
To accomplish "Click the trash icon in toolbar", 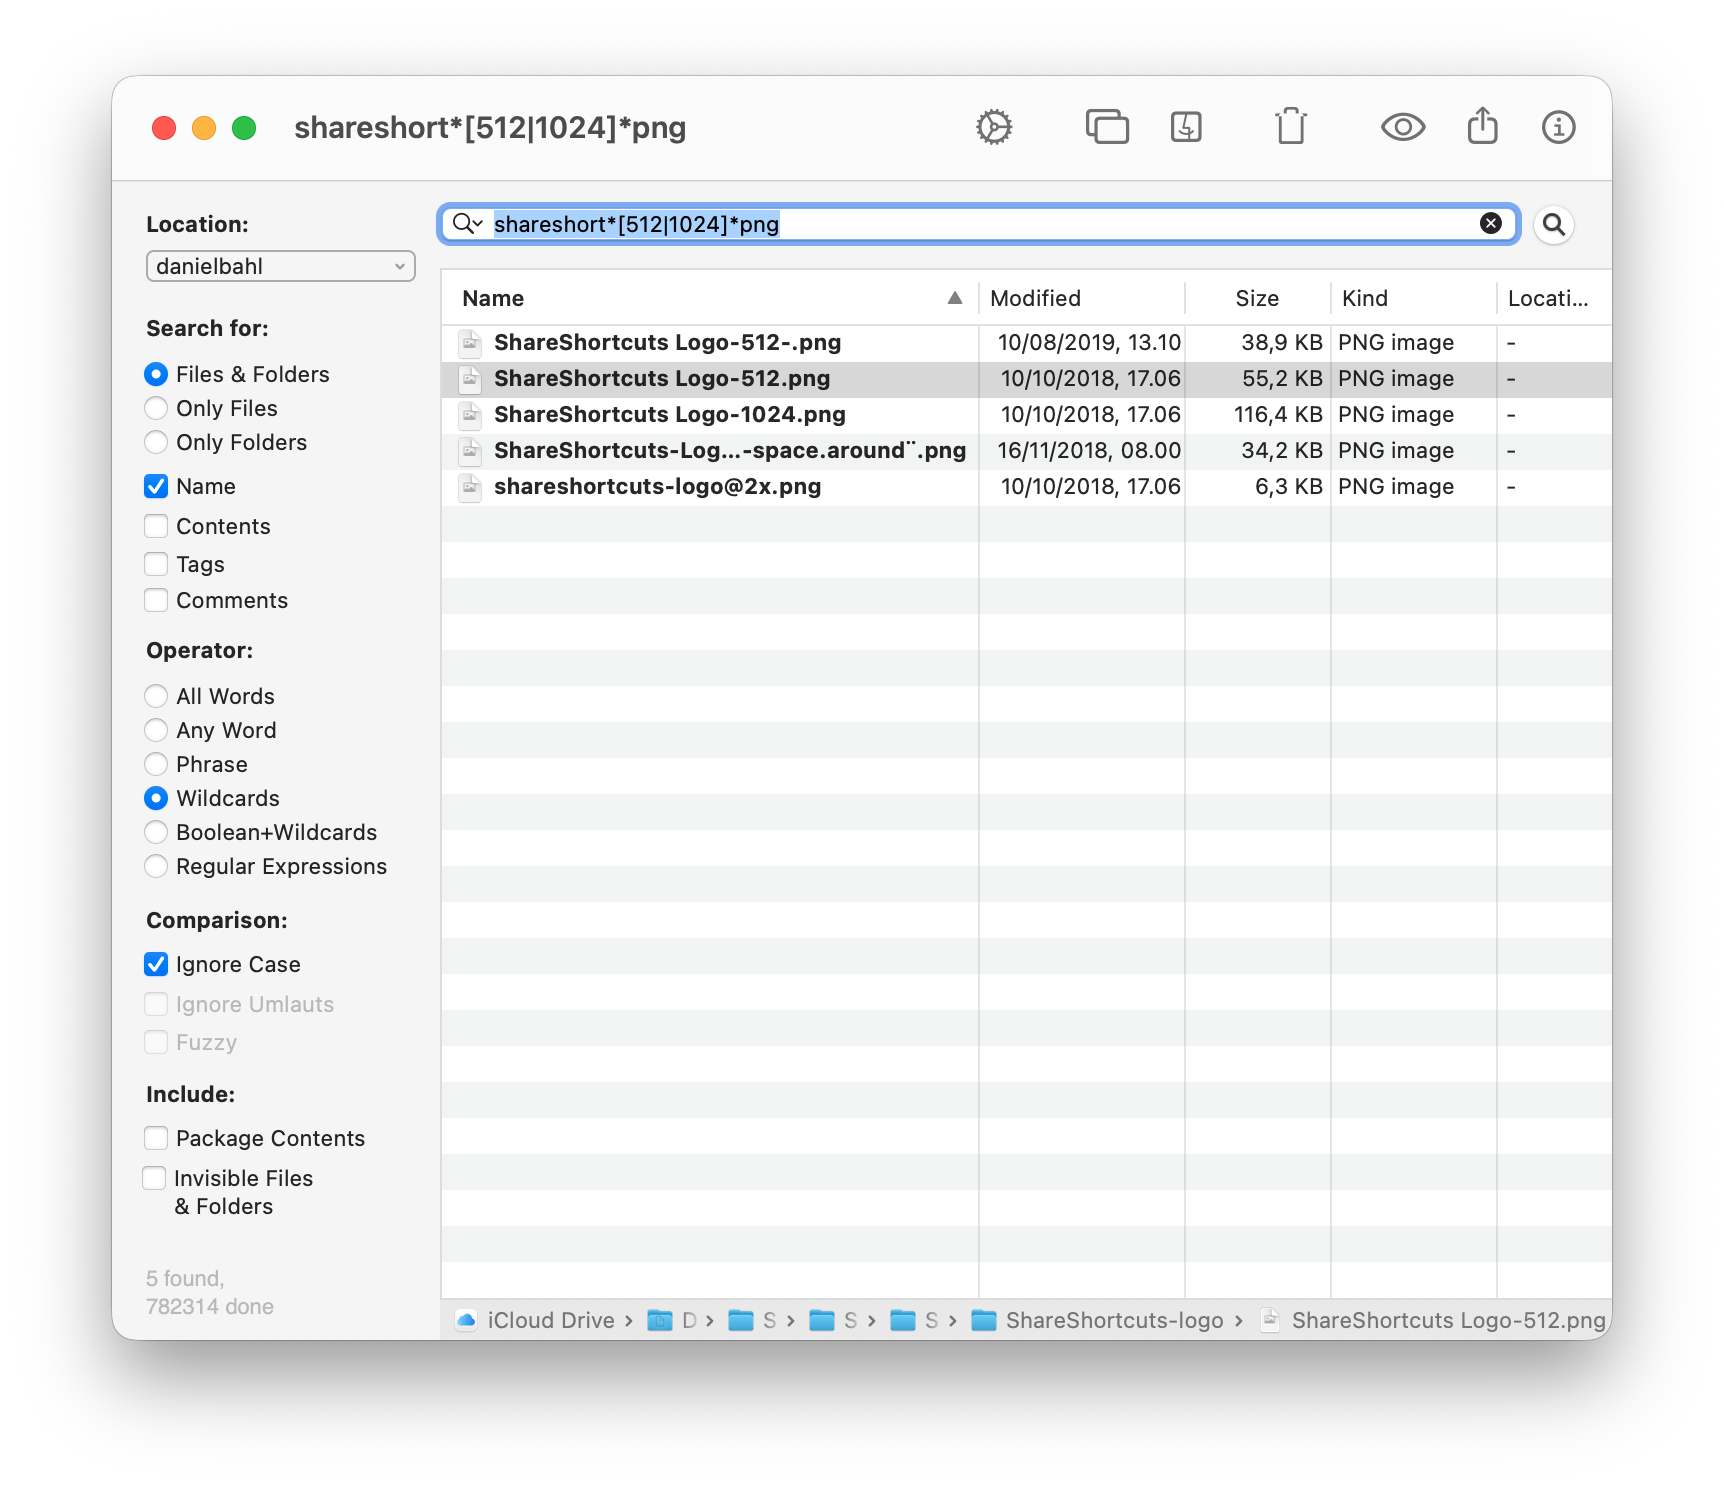I will coord(1291,127).
